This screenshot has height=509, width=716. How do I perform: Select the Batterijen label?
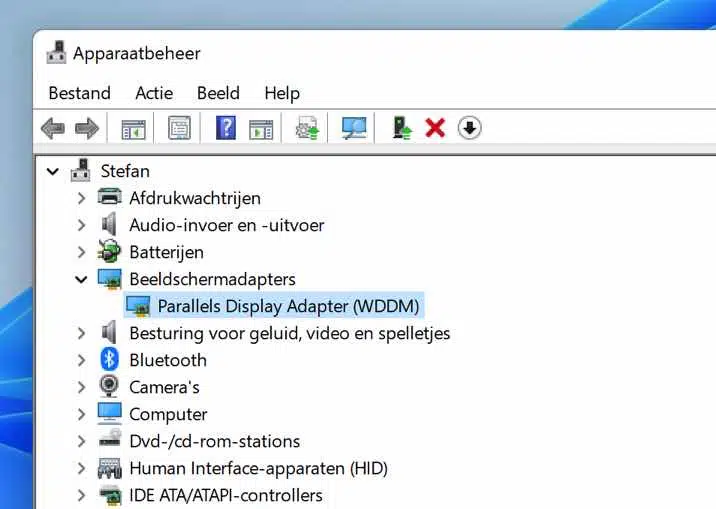tap(166, 252)
